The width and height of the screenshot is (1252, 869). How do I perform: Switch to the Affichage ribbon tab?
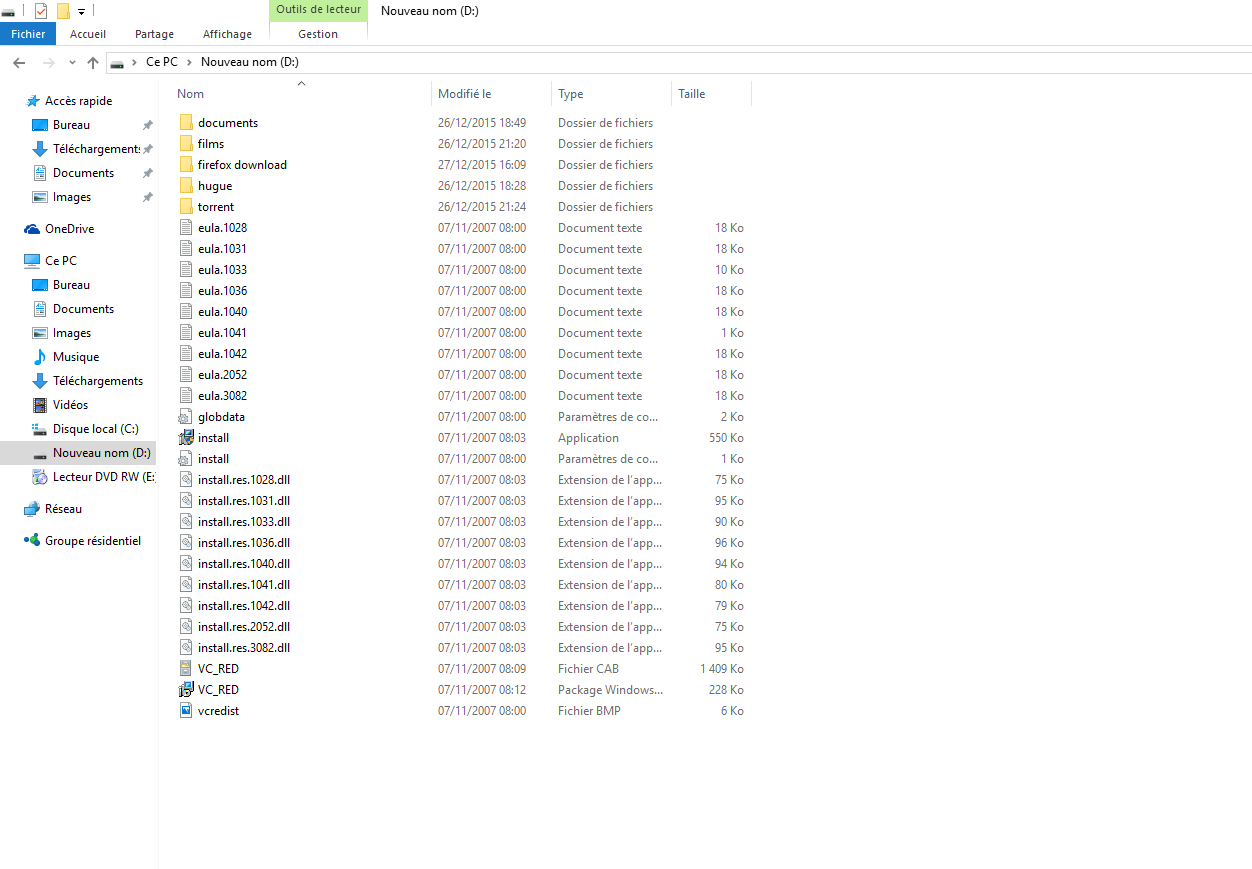227,34
